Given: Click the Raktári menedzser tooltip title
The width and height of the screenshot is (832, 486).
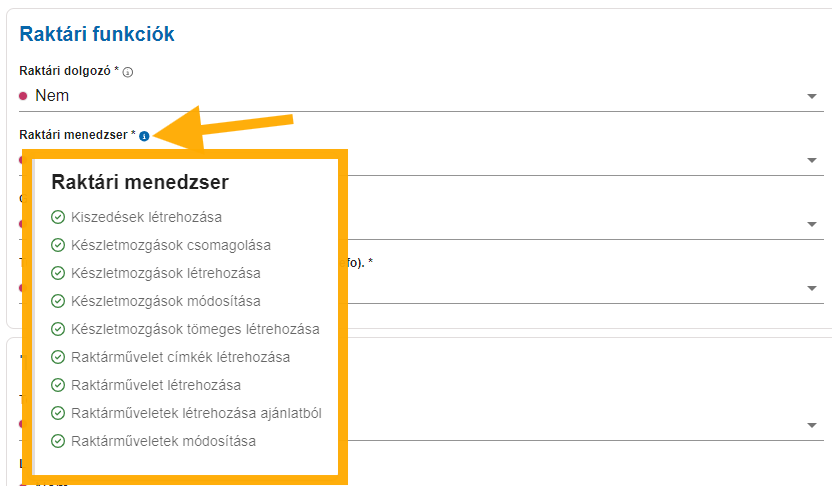Looking at the screenshot, I should 140,182.
